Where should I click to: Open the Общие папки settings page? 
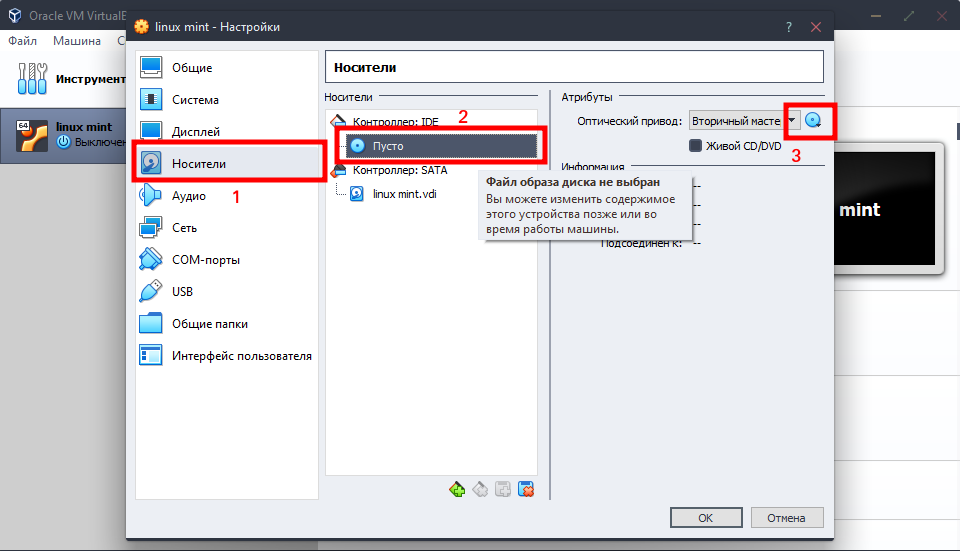click(209, 324)
